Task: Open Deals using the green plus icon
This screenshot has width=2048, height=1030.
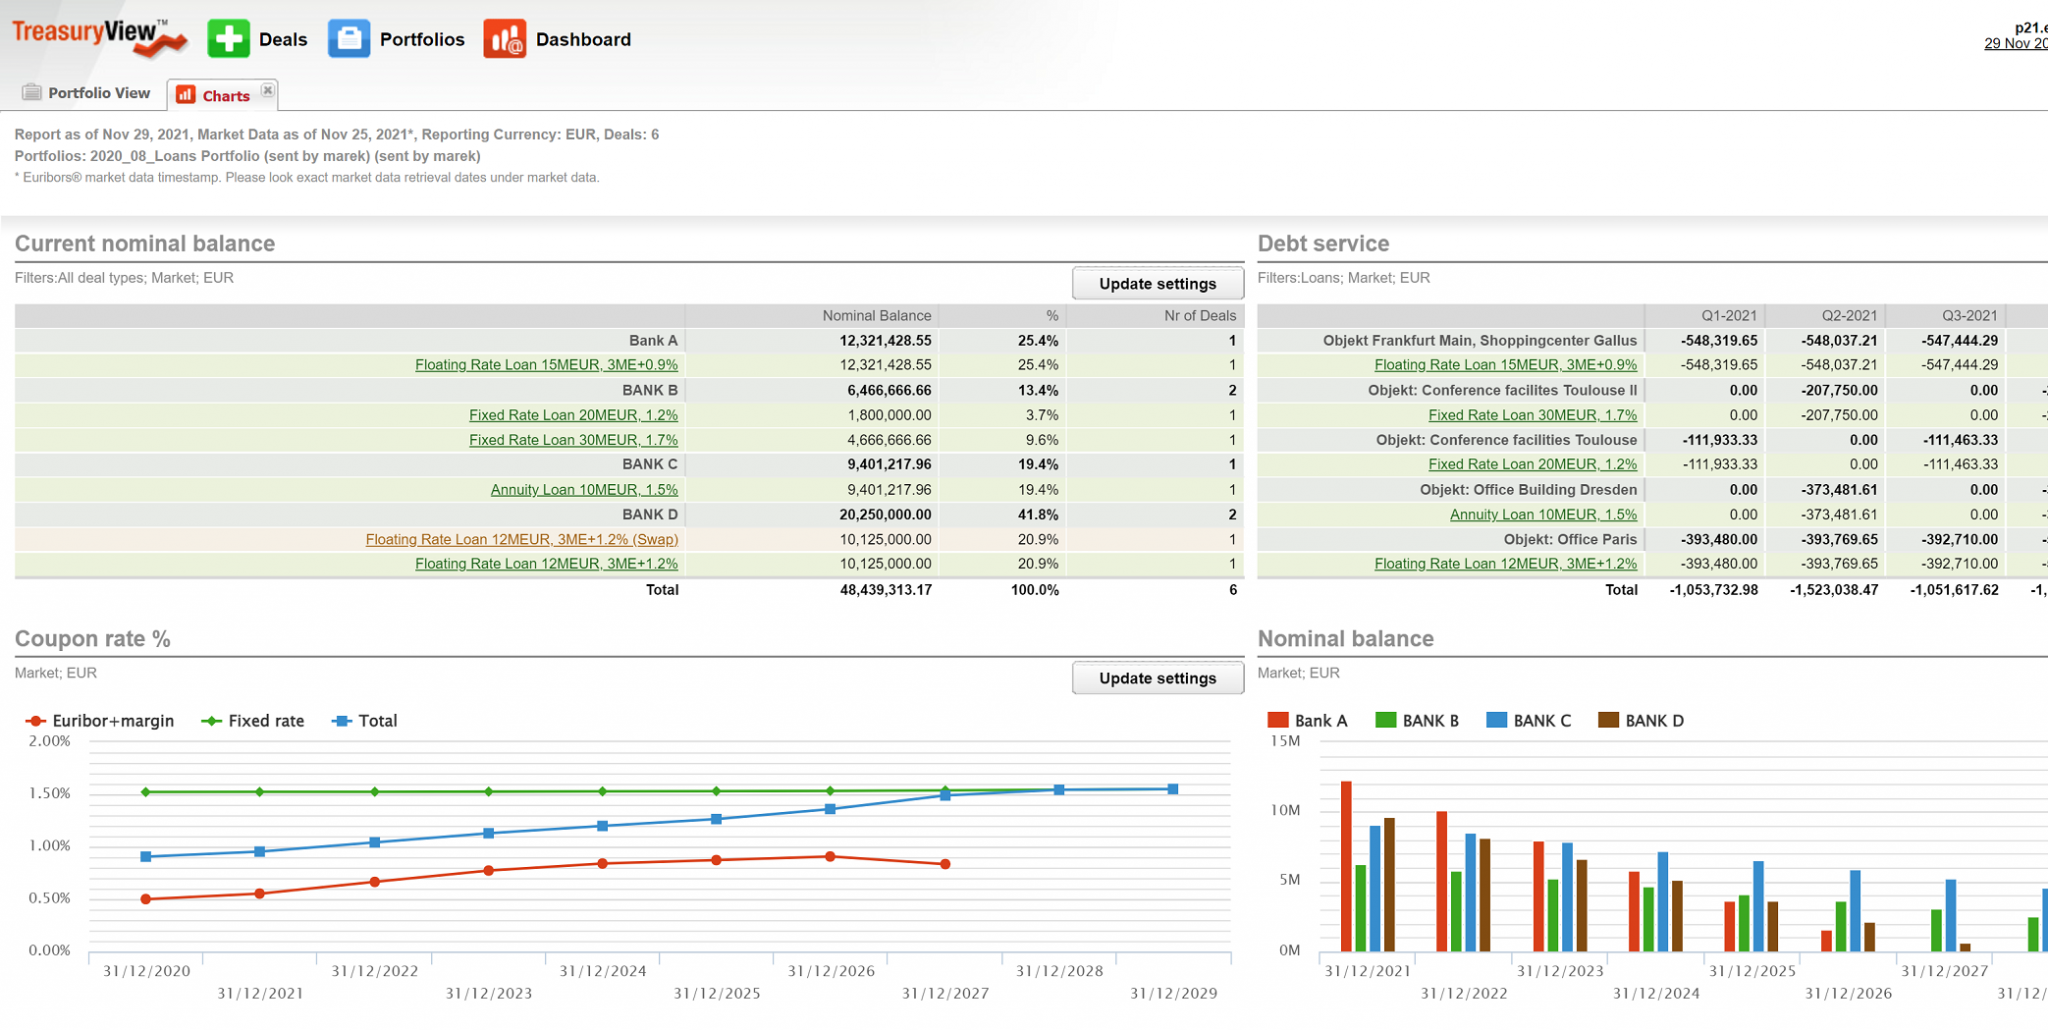Action: click(229, 38)
